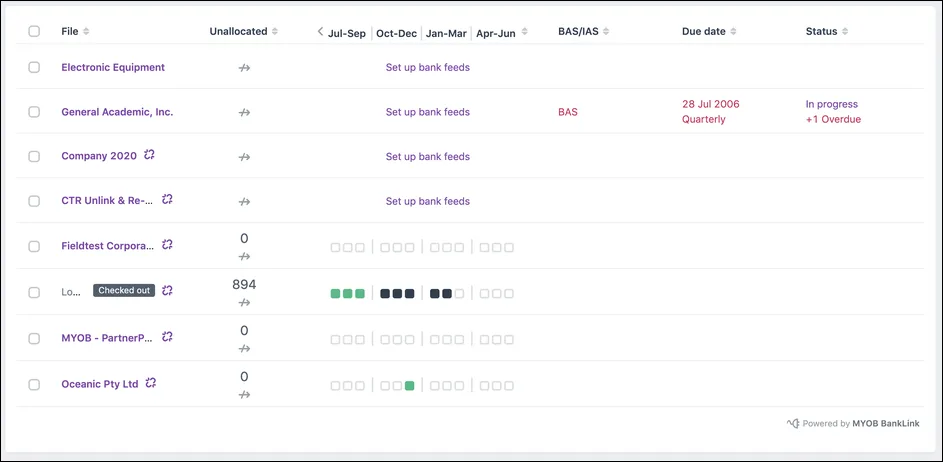The height and width of the screenshot is (462, 943).
Task: Click the MYOB BankLink plug icon in footer
Action: pos(793,424)
